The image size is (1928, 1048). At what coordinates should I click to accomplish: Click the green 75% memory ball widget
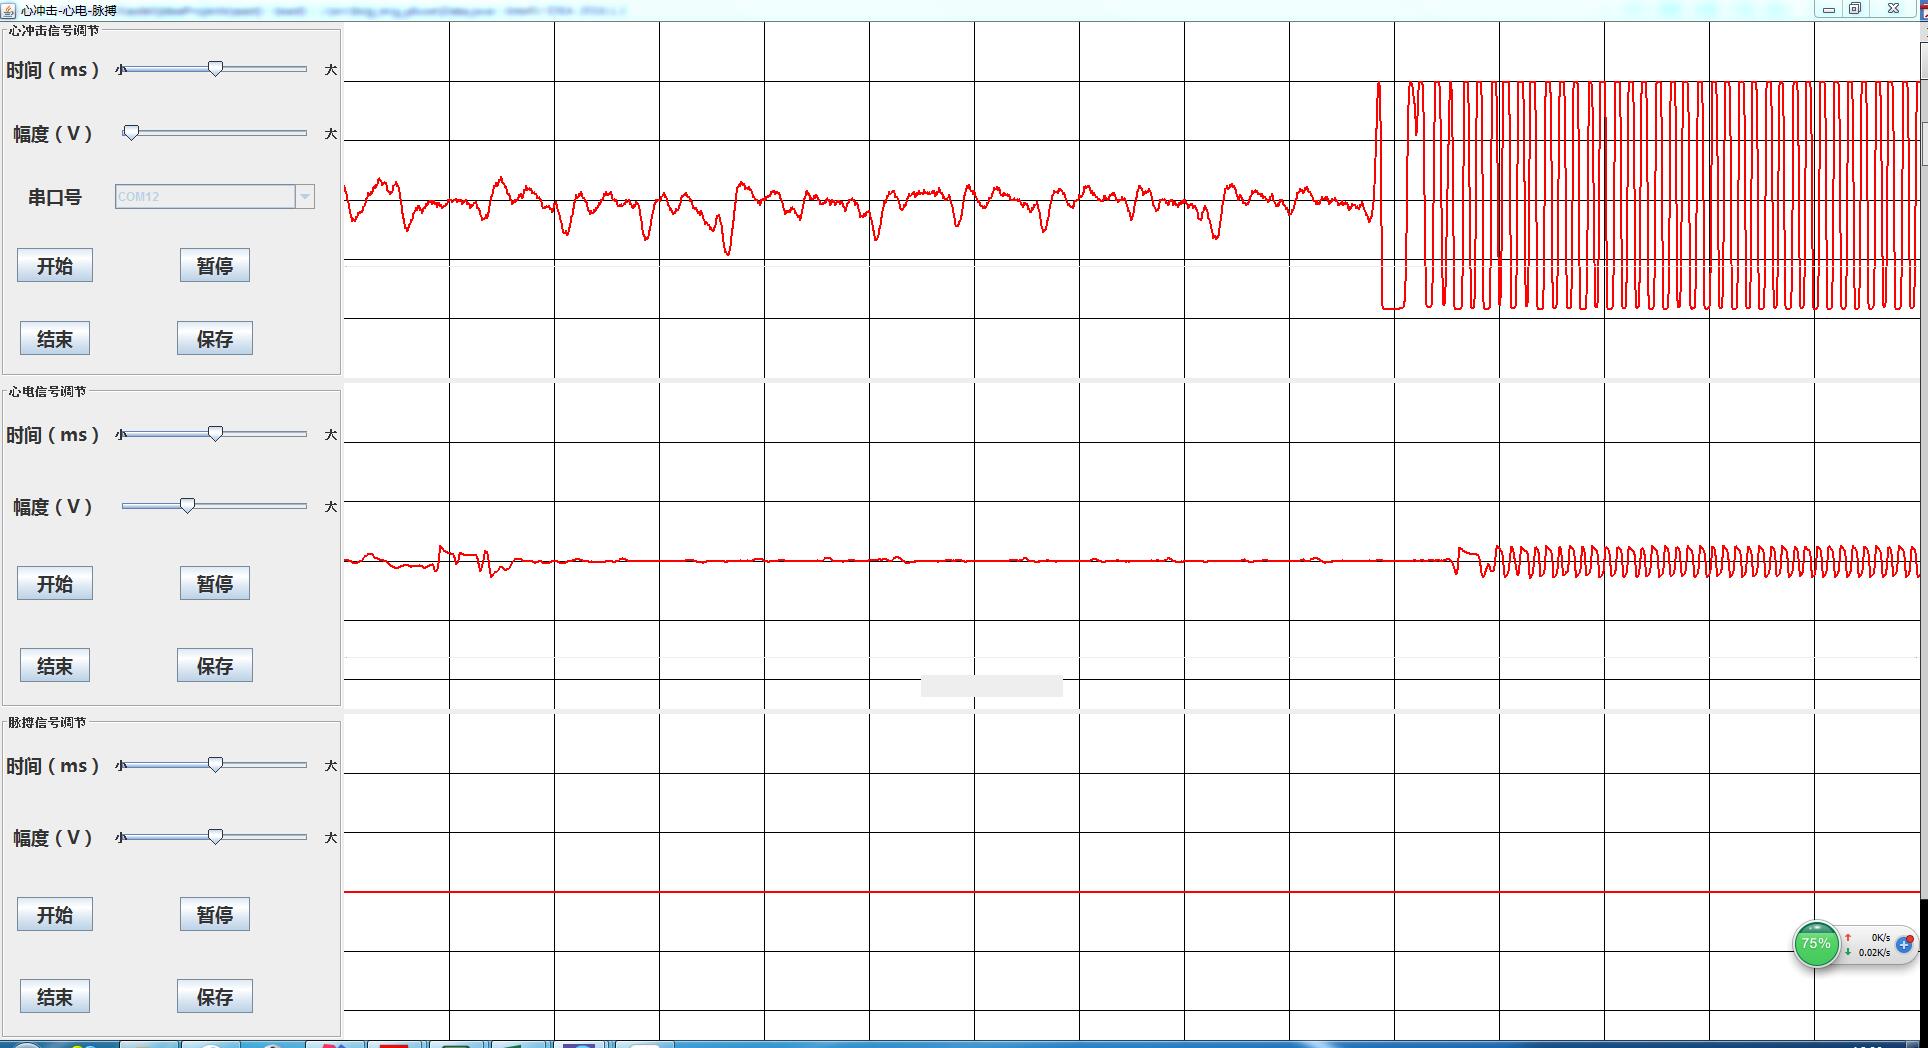pos(1816,944)
